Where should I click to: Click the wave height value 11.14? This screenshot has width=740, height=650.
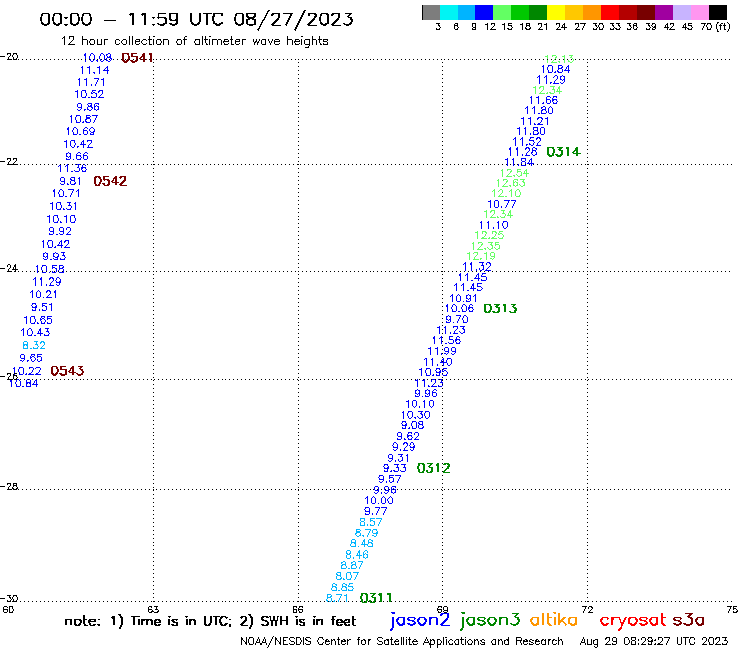coord(94,70)
